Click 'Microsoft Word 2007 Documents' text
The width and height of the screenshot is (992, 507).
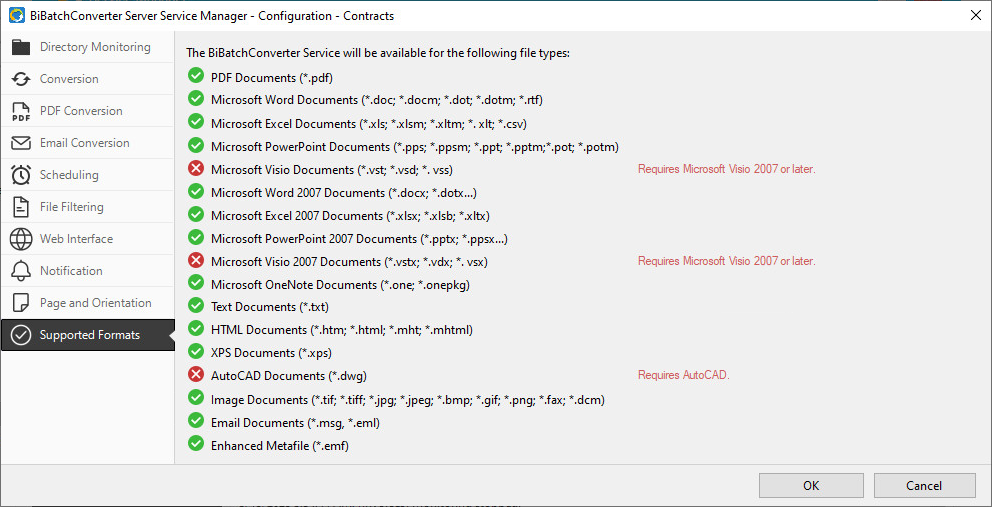click(x=344, y=192)
